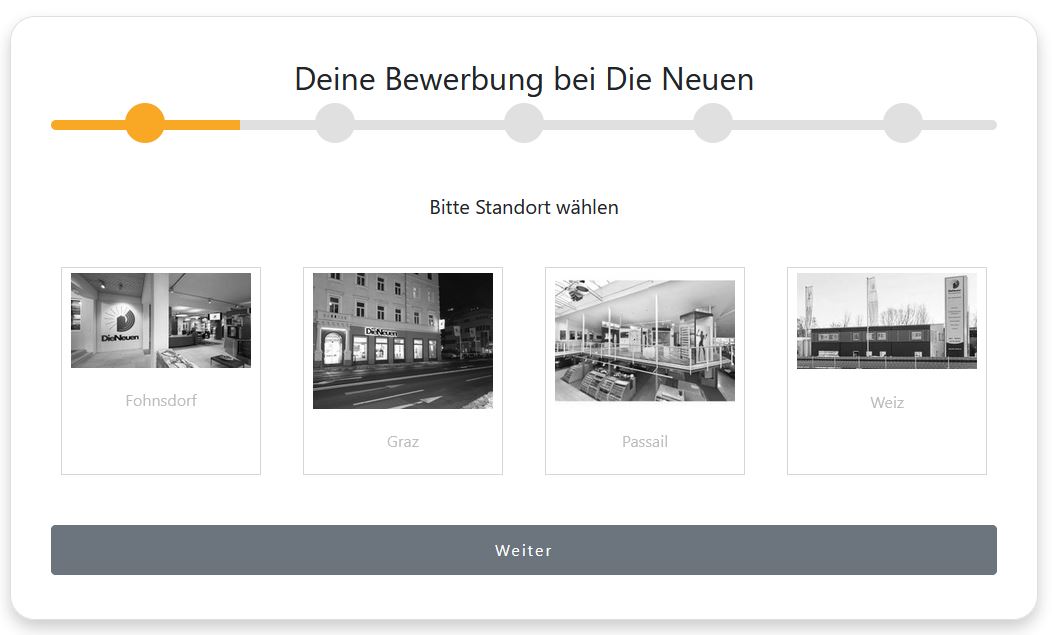Pick the Weiz building photo
Screen dimensions: 1052x635
[887, 321]
